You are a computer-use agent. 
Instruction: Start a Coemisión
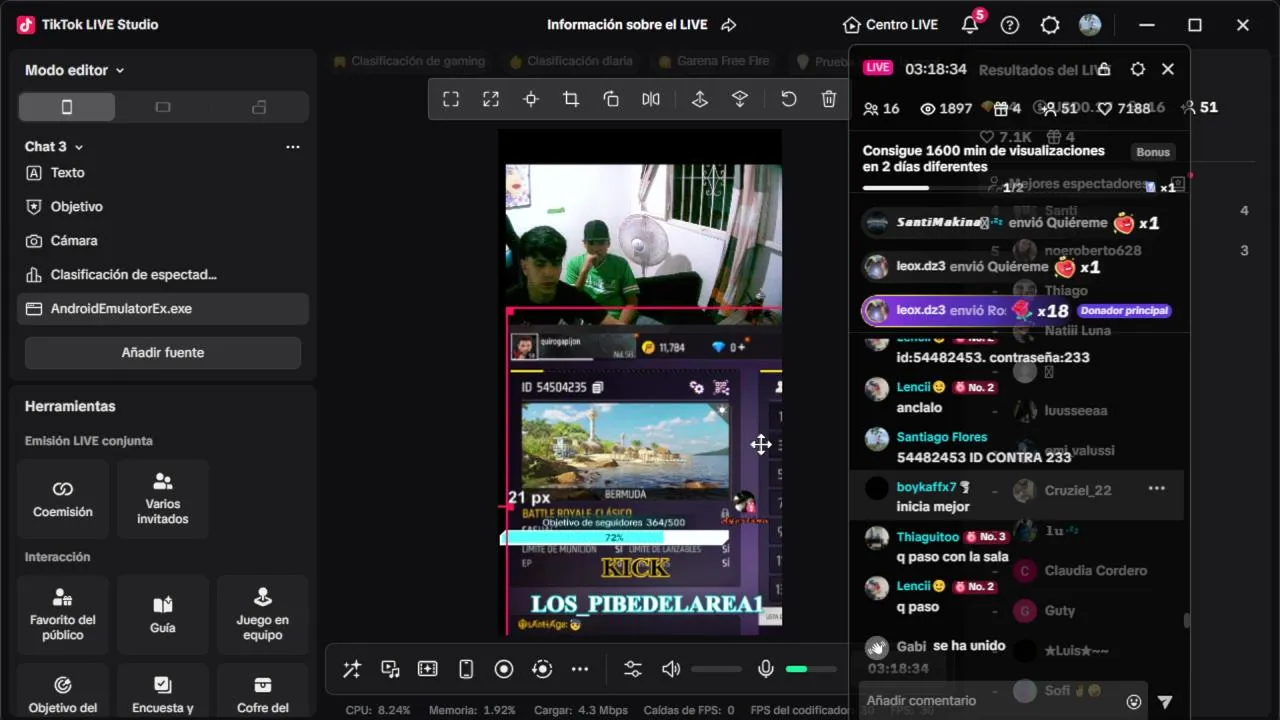(63, 499)
